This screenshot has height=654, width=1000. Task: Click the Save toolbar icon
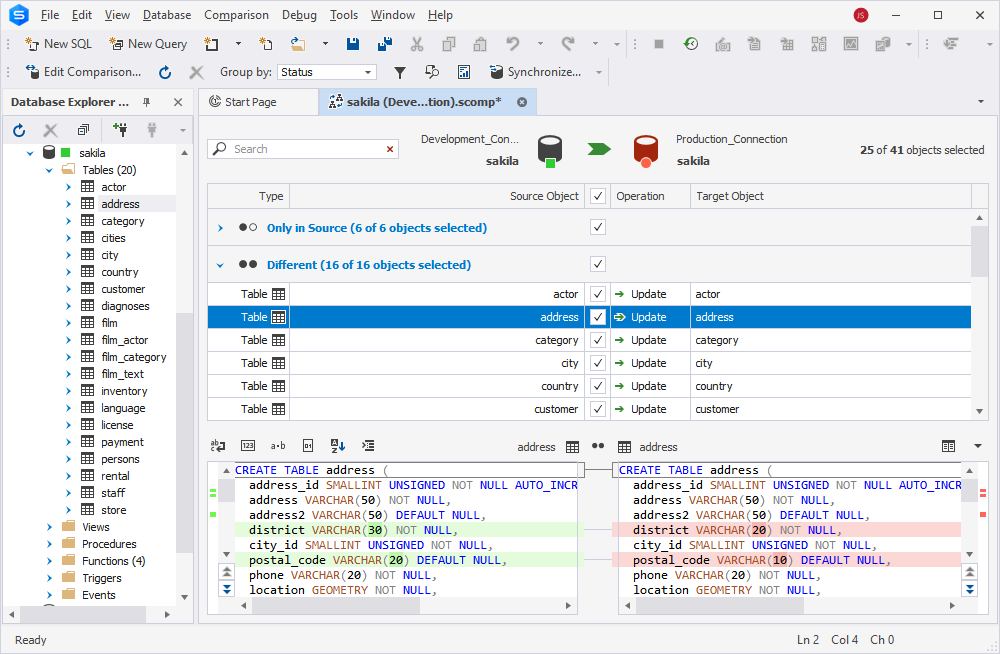(x=354, y=44)
